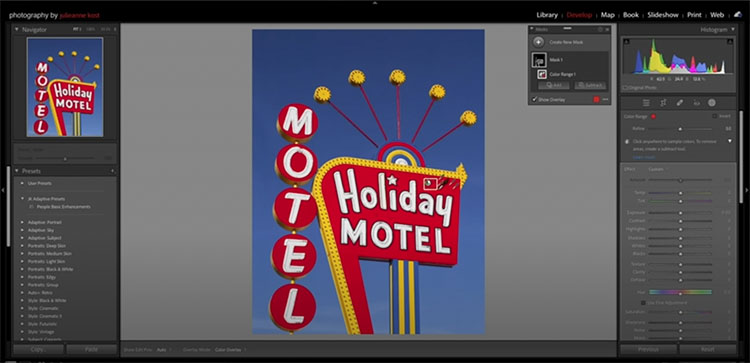Enable the Original Photo checkbox
The height and width of the screenshot is (363, 750).
(625, 88)
